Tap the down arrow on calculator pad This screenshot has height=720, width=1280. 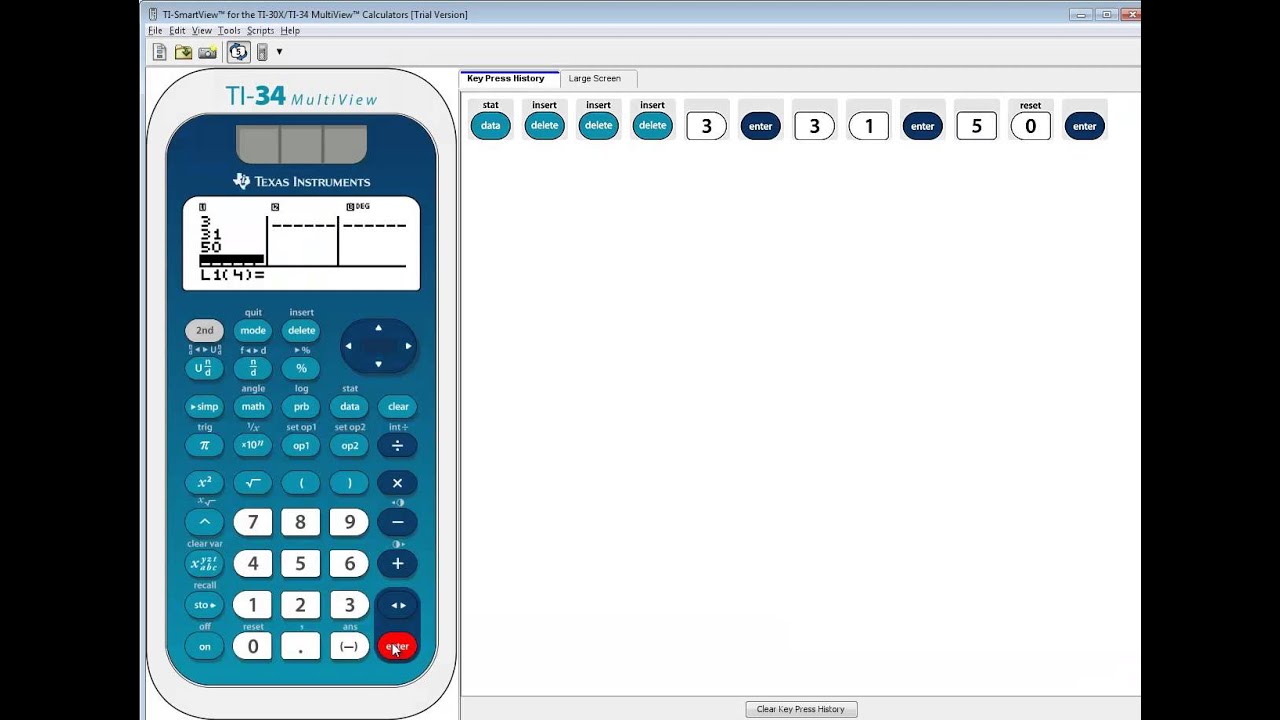coord(378,364)
